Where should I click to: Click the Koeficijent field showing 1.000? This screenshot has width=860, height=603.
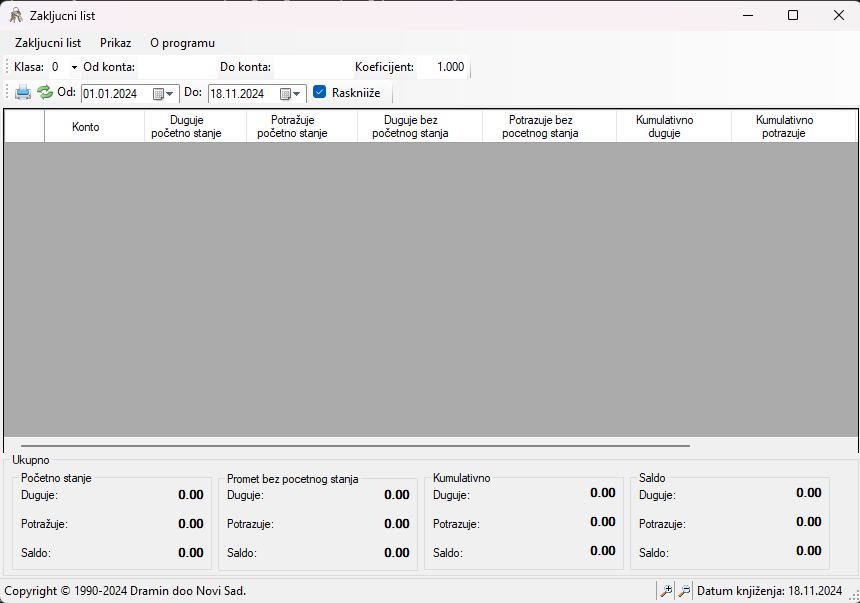pos(442,67)
